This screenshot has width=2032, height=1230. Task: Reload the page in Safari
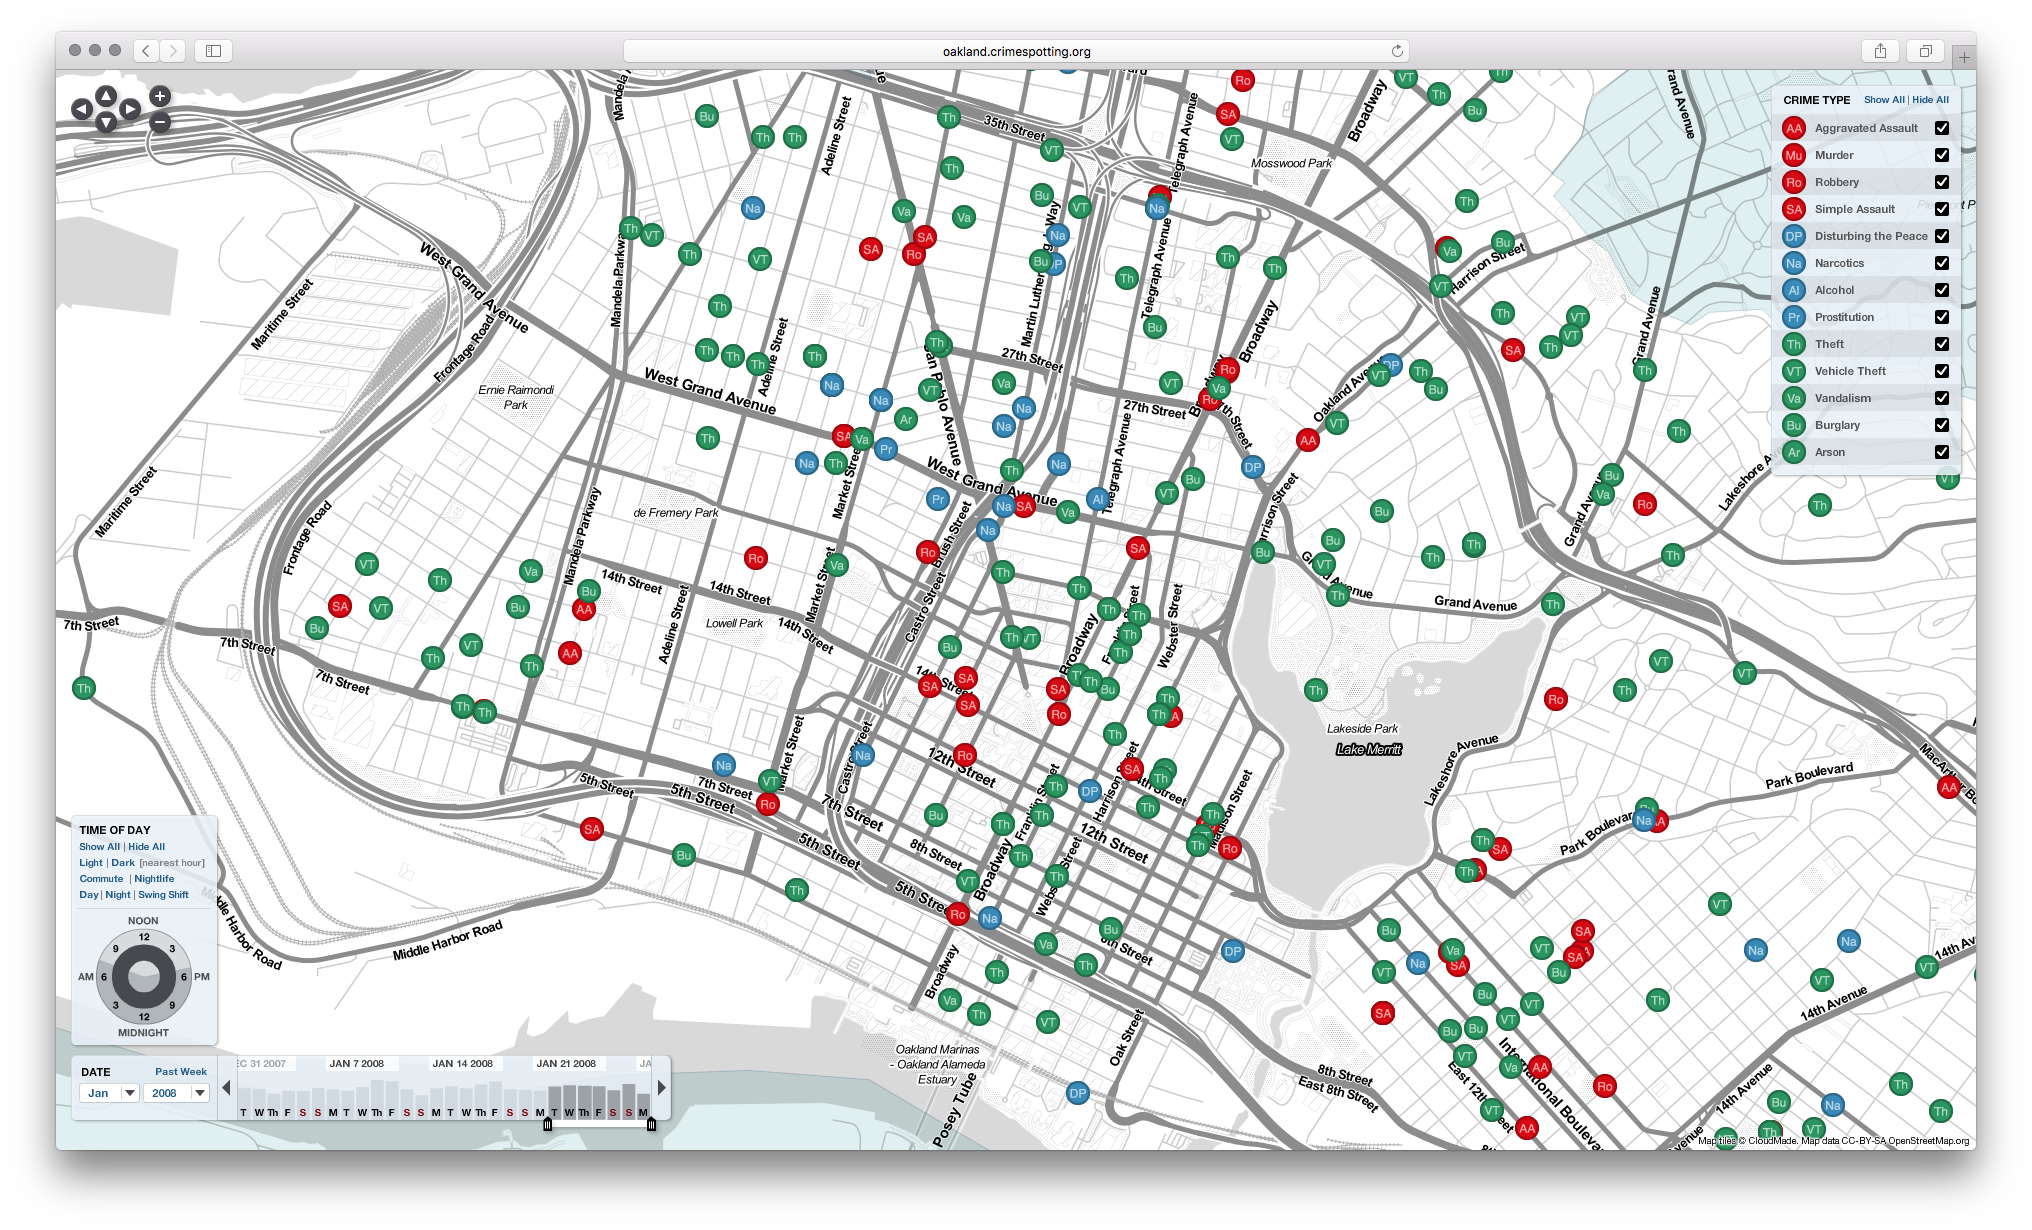1397,51
